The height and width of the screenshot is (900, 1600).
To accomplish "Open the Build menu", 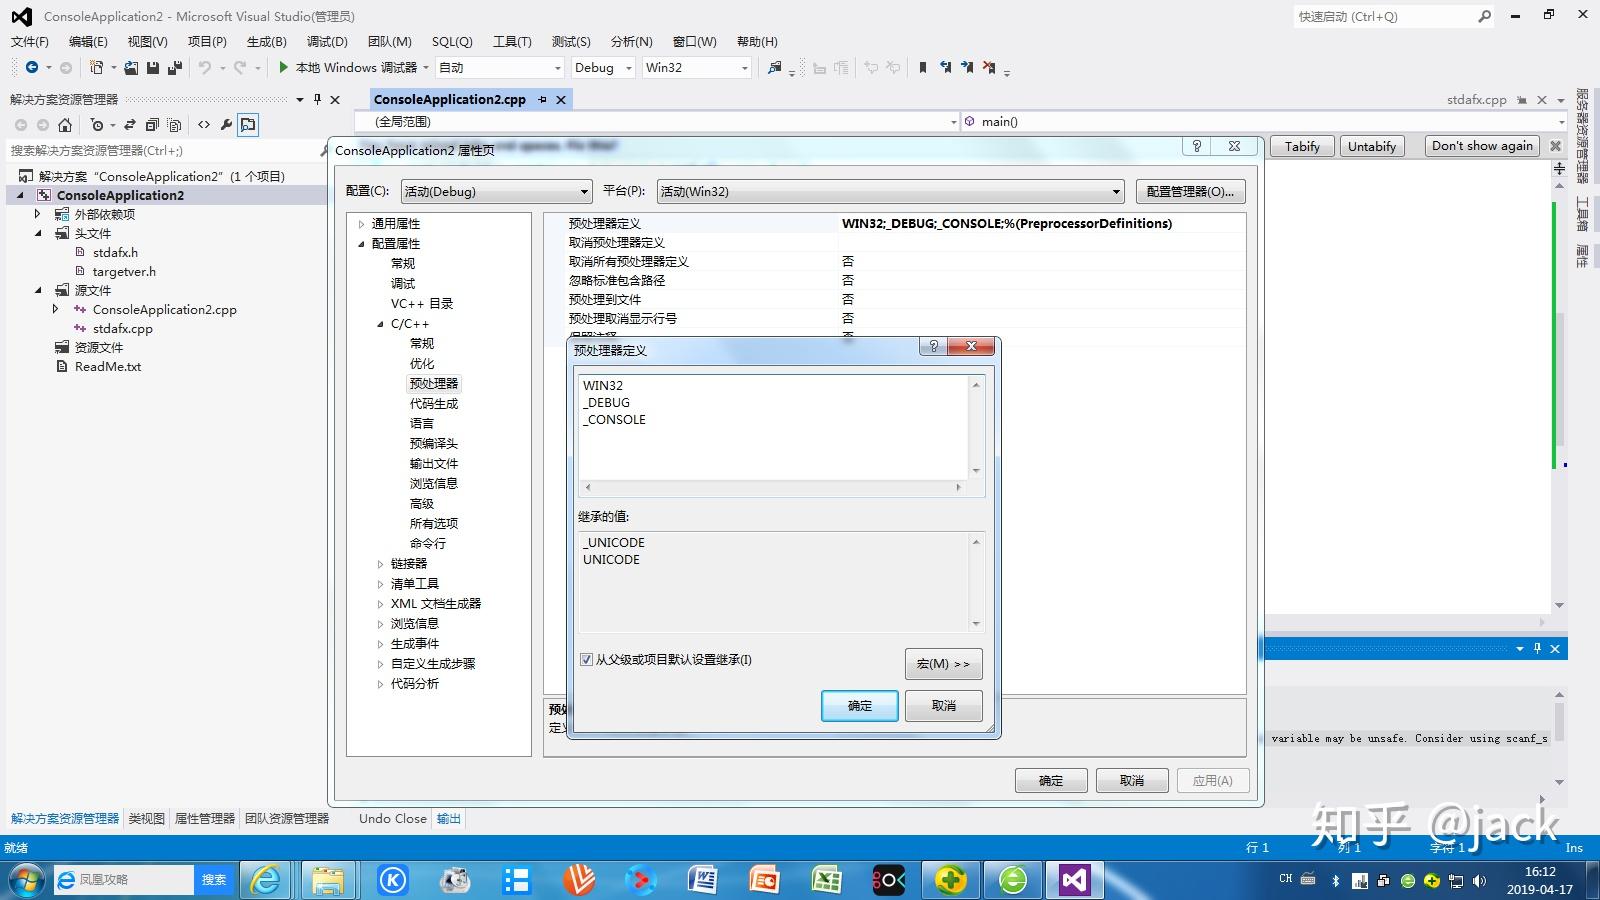I will click(x=266, y=42).
